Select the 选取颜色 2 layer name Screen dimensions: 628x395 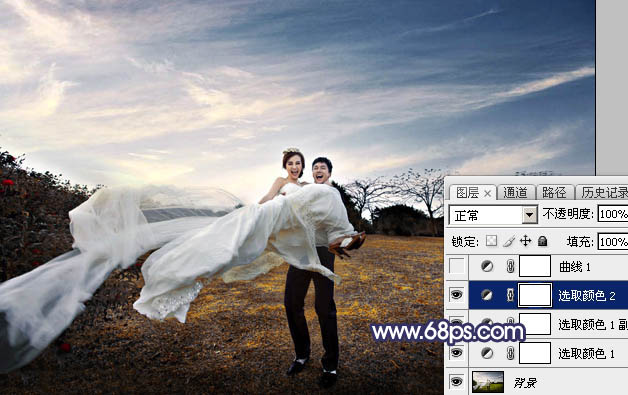[587, 296]
